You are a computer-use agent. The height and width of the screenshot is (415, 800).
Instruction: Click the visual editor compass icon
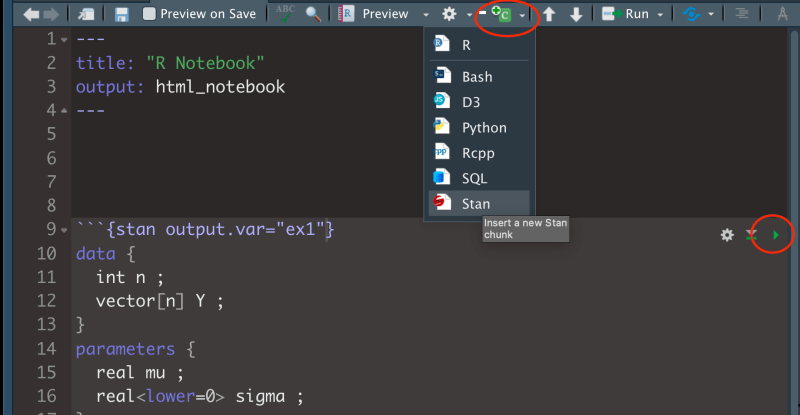(782, 14)
